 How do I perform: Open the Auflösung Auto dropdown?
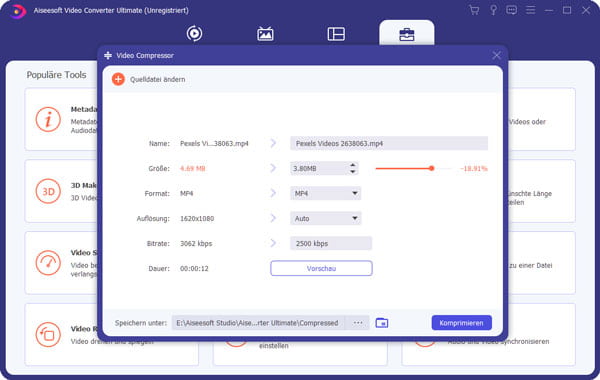click(x=325, y=219)
